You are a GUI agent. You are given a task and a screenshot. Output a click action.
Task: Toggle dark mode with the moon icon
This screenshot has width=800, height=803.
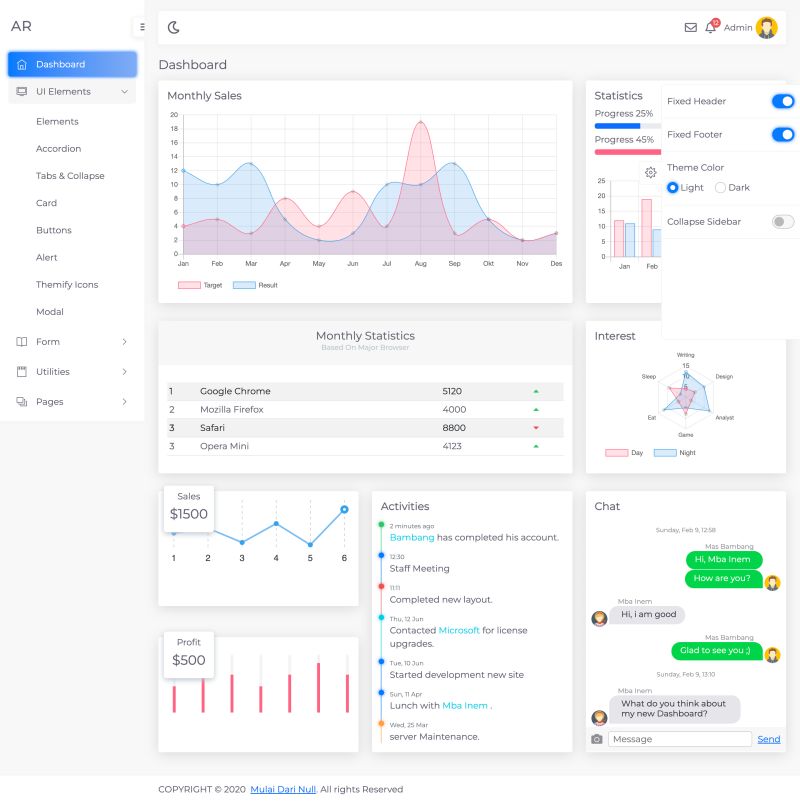coord(172,27)
